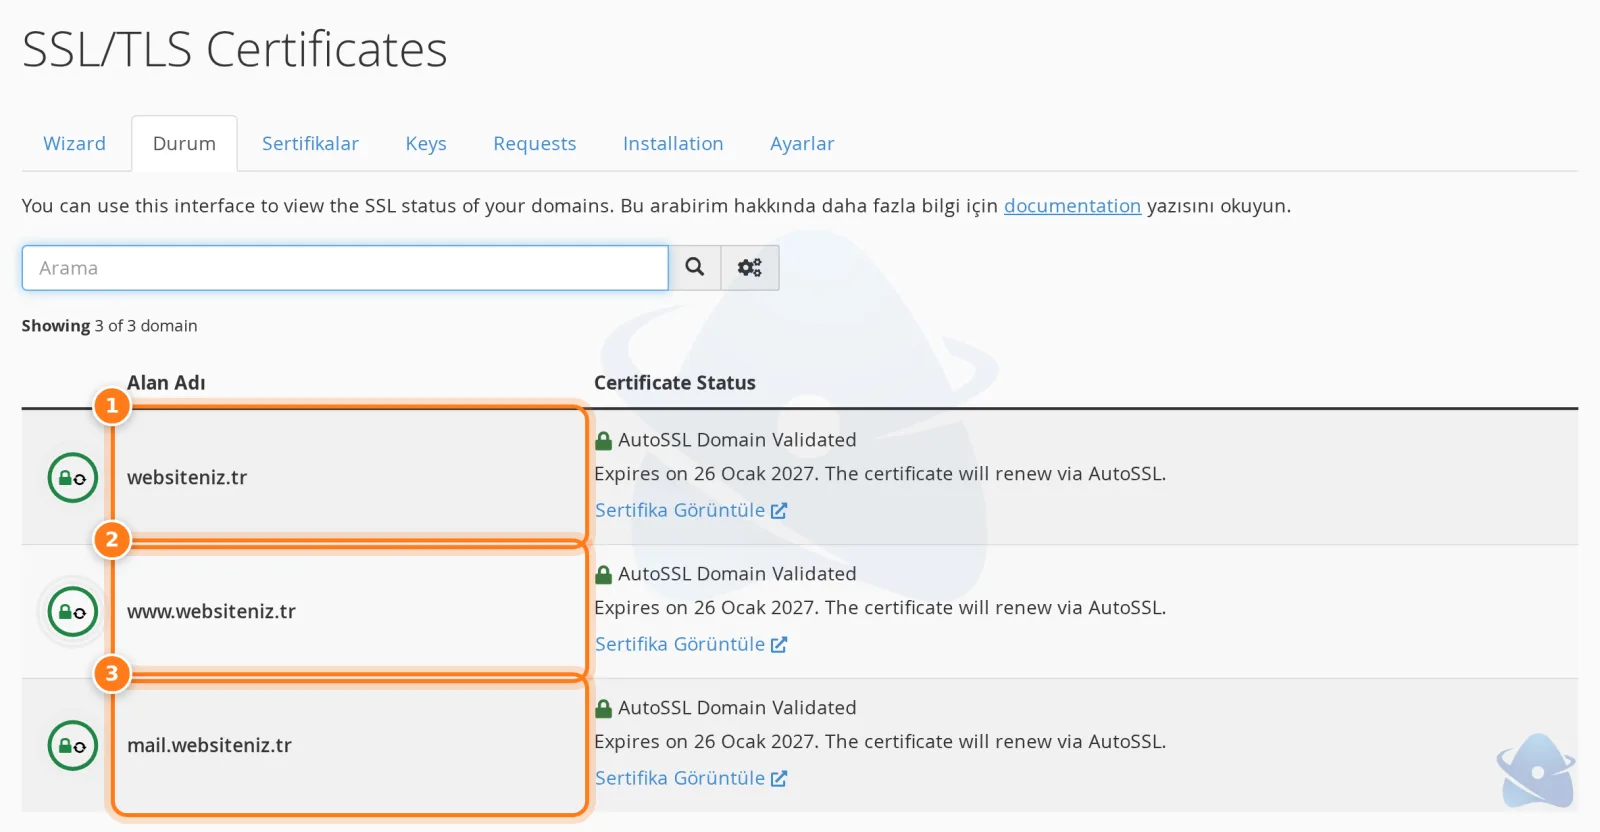This screenshot has width=1600, height=832.
Task: Click green padlock in www.websiteniz.tr certificate status
Action: point(603,574)
